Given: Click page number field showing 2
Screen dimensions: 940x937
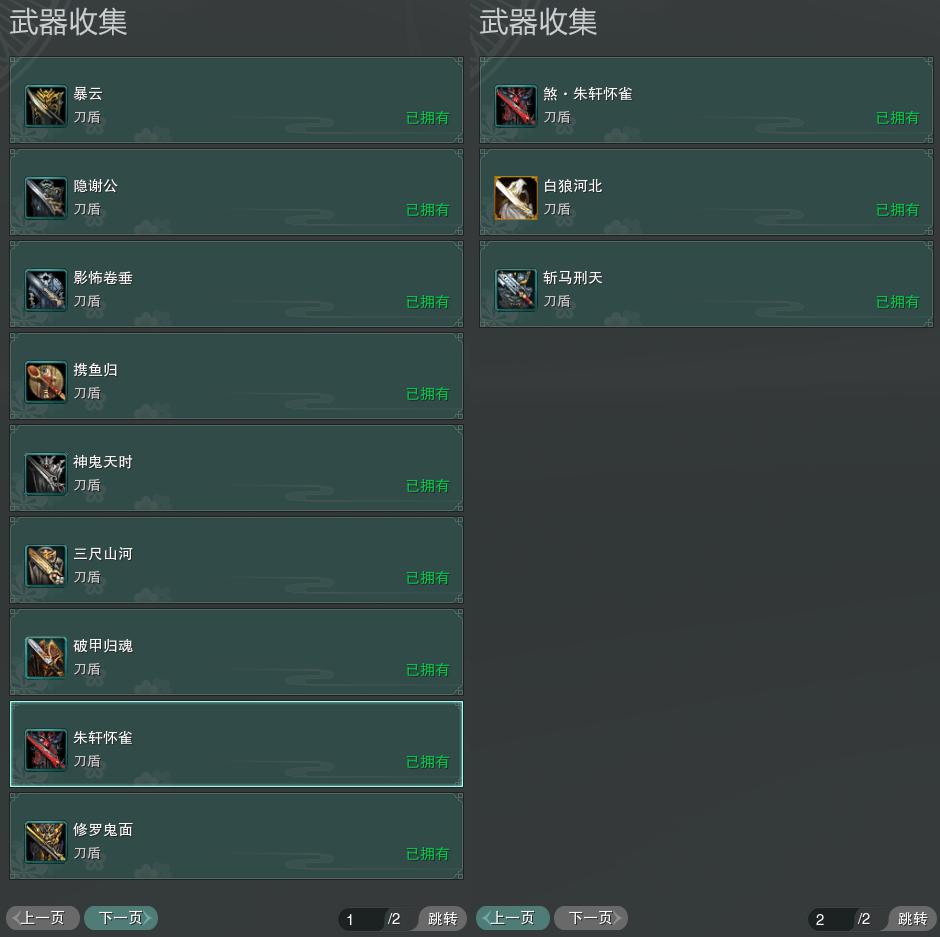Looking at the screenshot, I should click(x=831, y=919).
